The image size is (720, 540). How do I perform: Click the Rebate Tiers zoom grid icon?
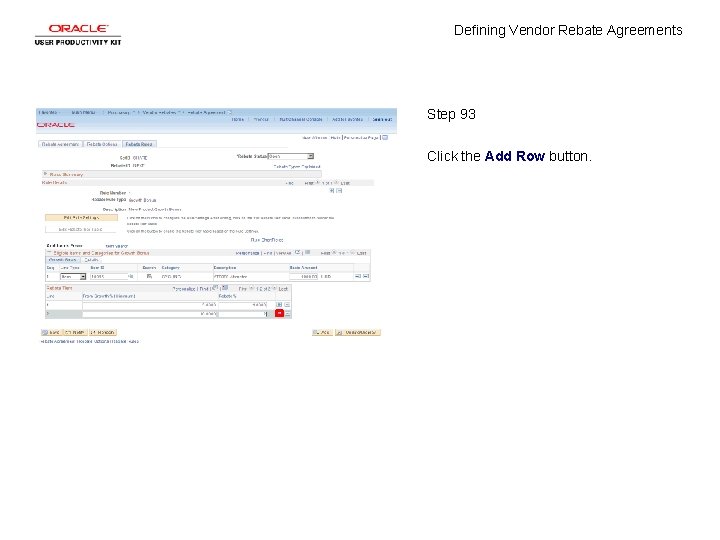pyautogui.click(x=215, y=288)
